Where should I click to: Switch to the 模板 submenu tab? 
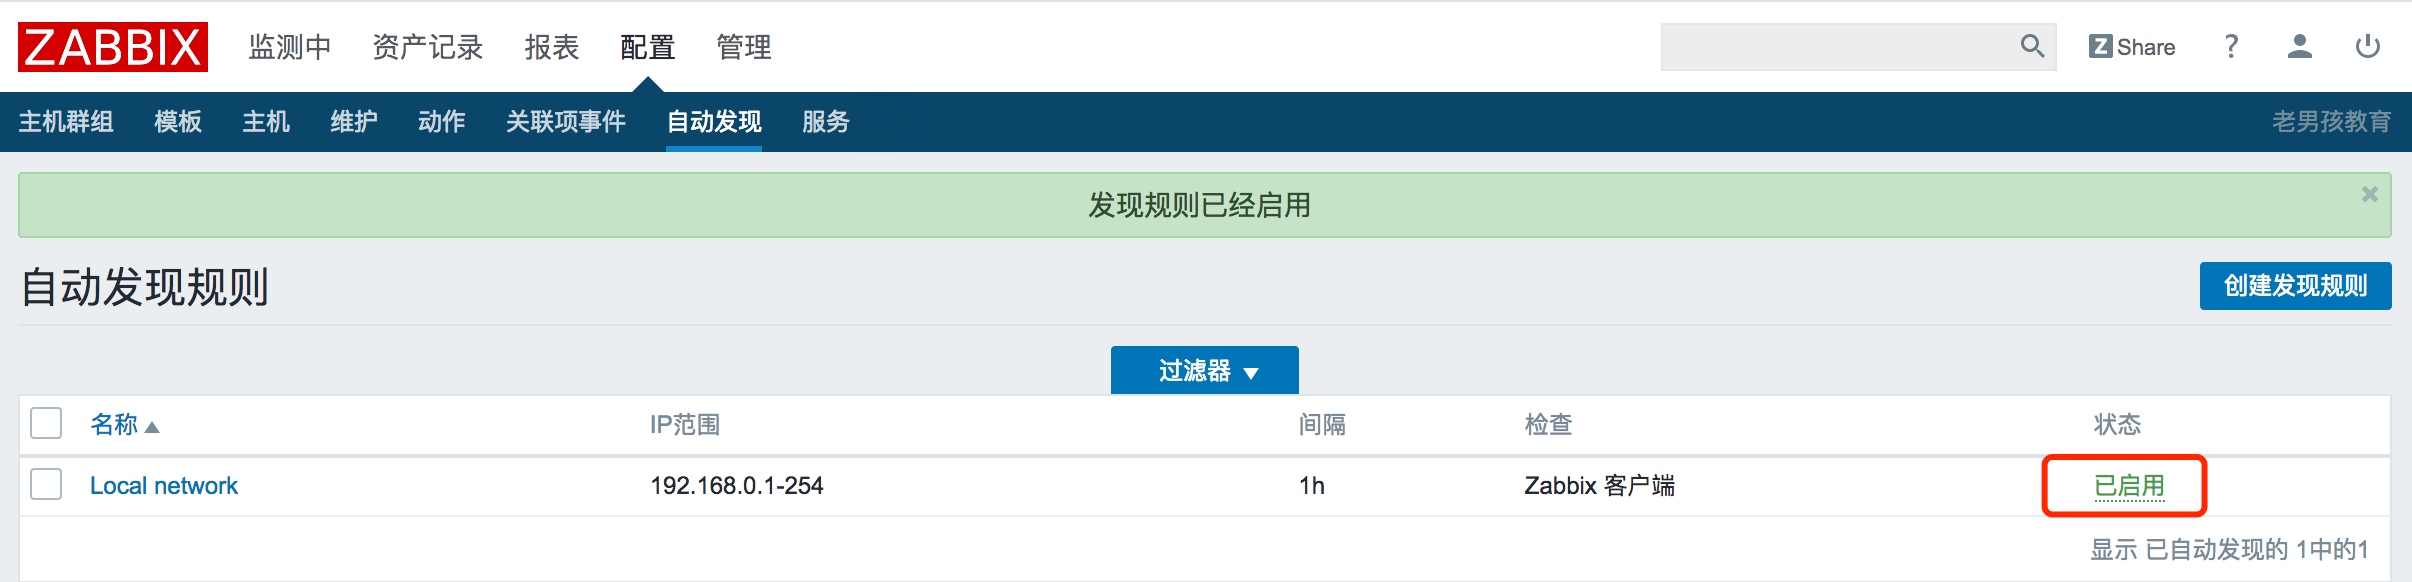(x=178, y=122)
